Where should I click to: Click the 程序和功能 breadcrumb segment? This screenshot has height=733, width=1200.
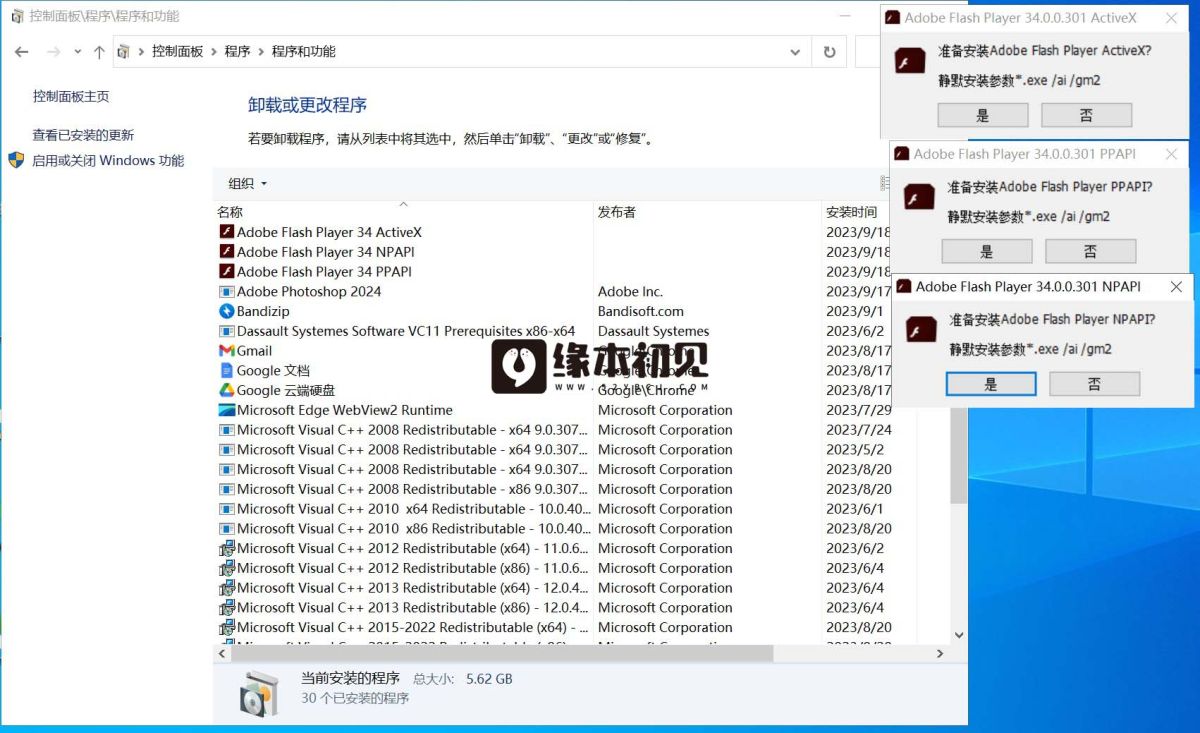304,52
